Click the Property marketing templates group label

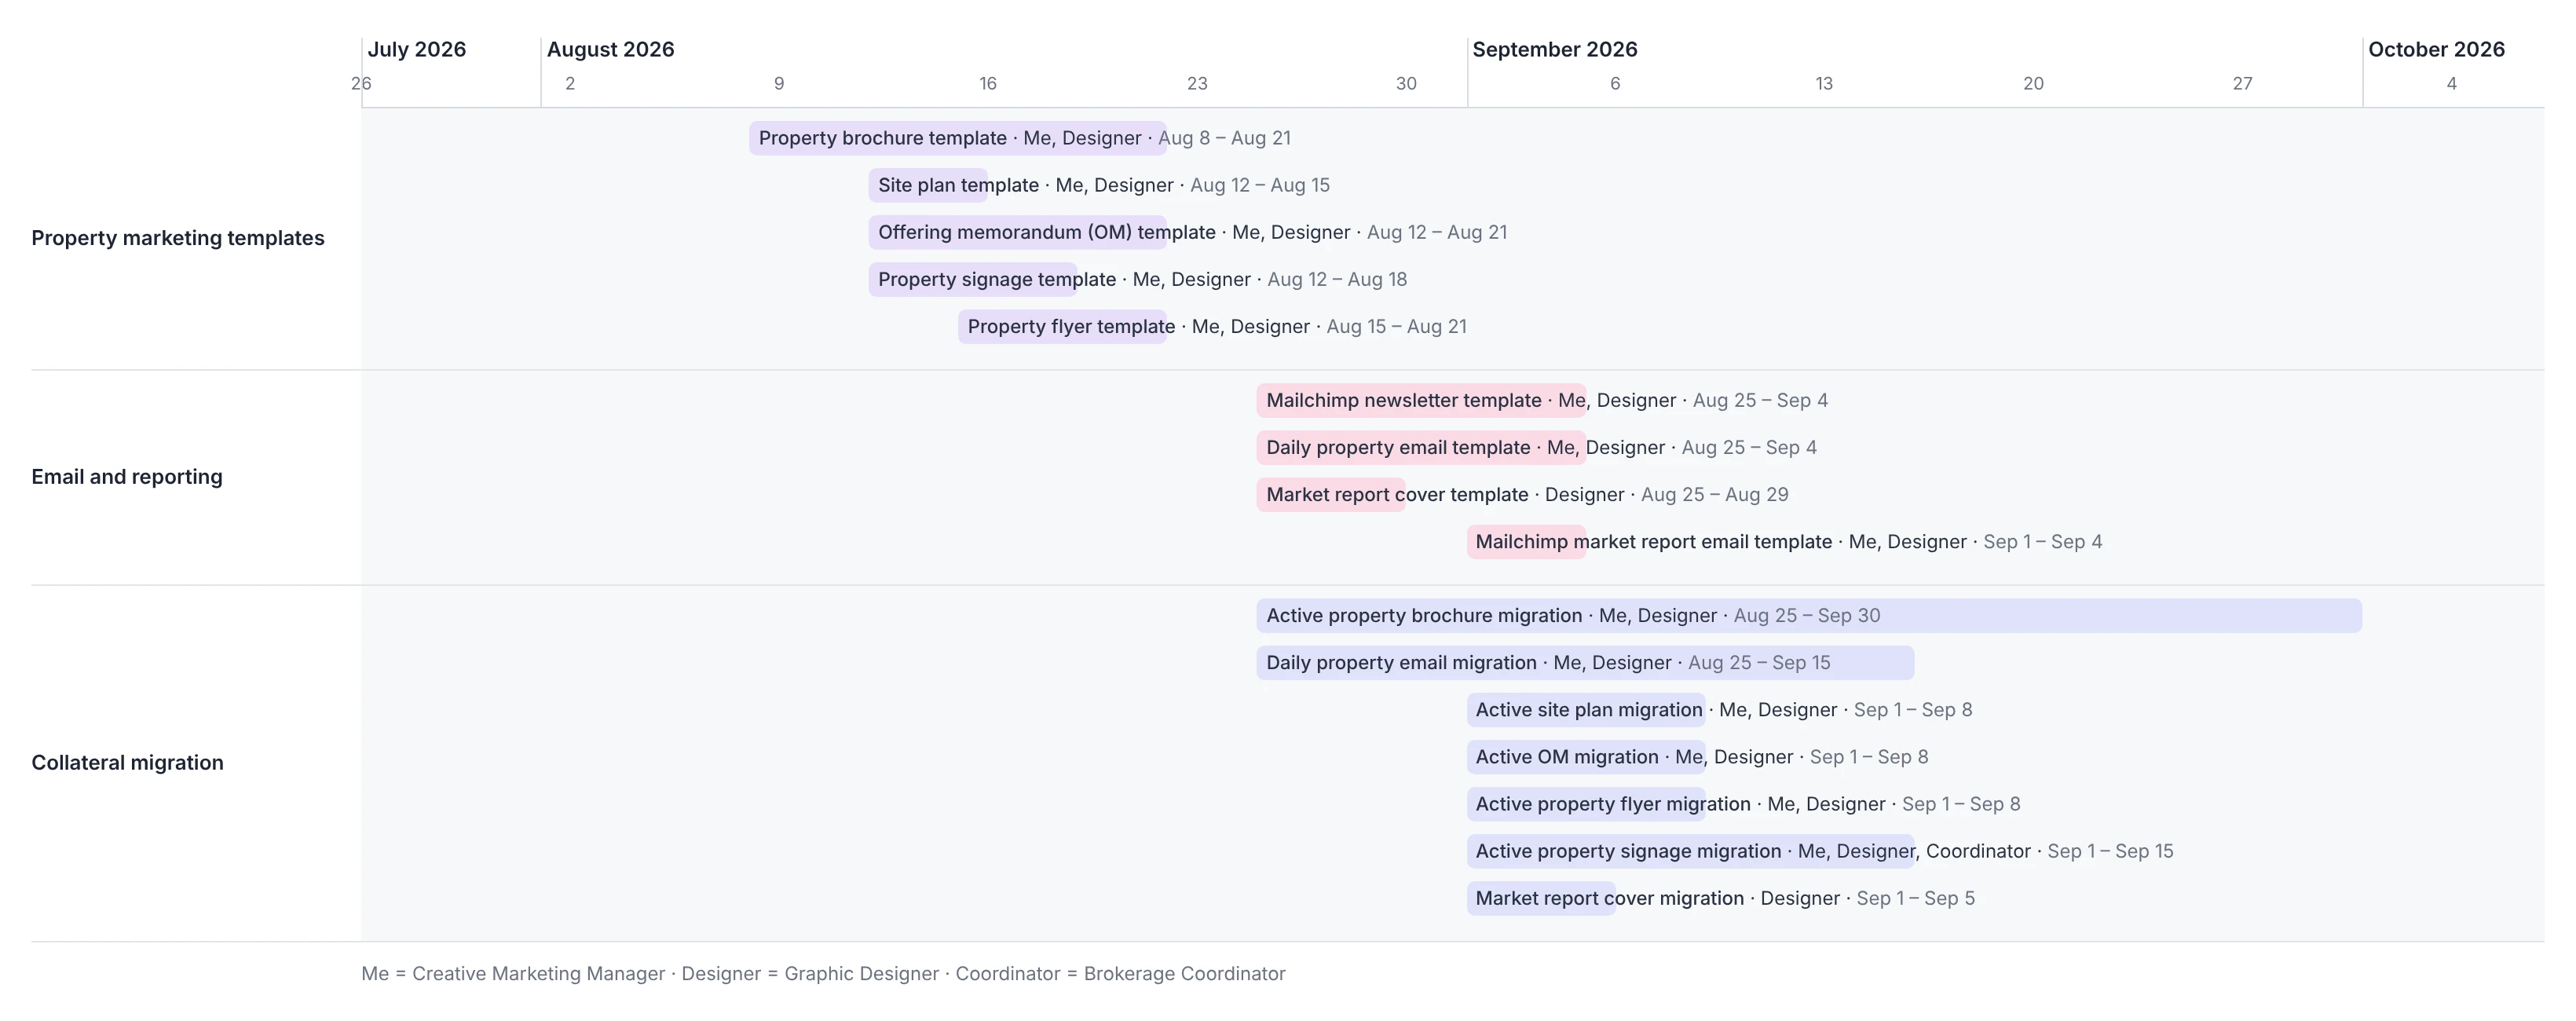point(178,238)
